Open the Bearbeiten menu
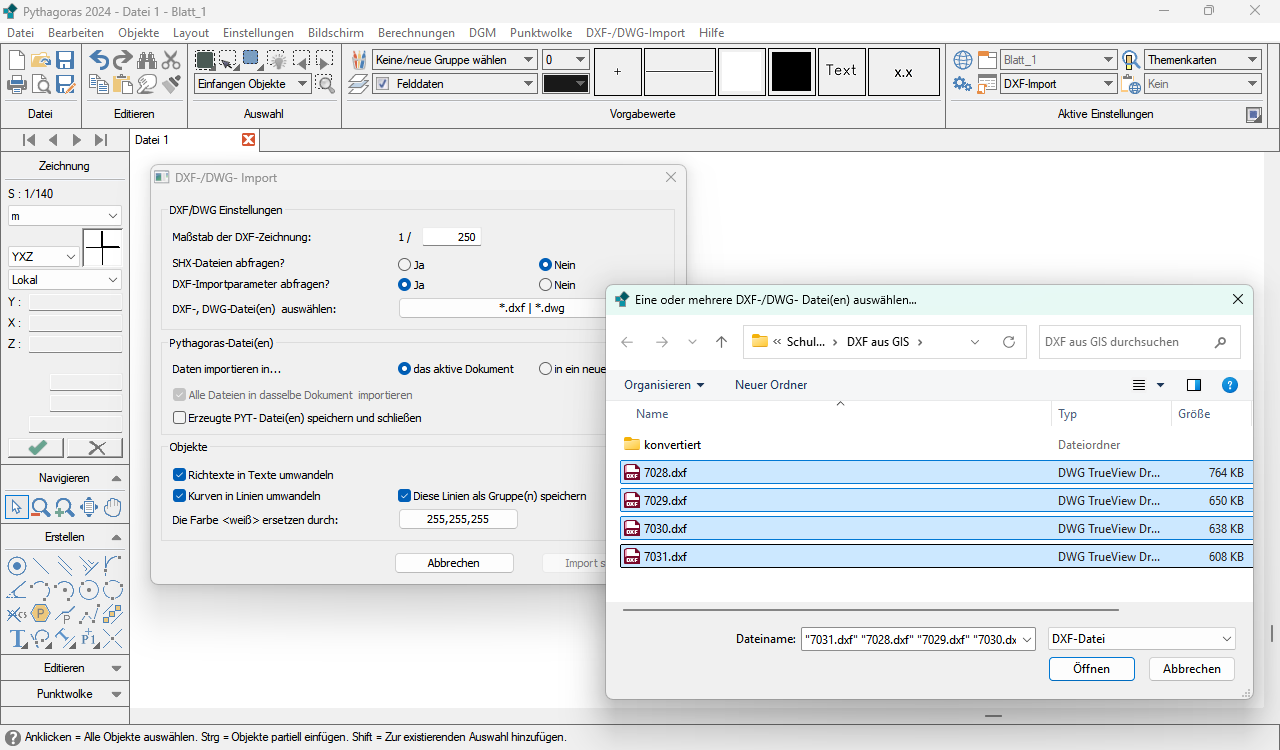The height and width of the screenshot is (750, 1280). (x=76, y=33)
